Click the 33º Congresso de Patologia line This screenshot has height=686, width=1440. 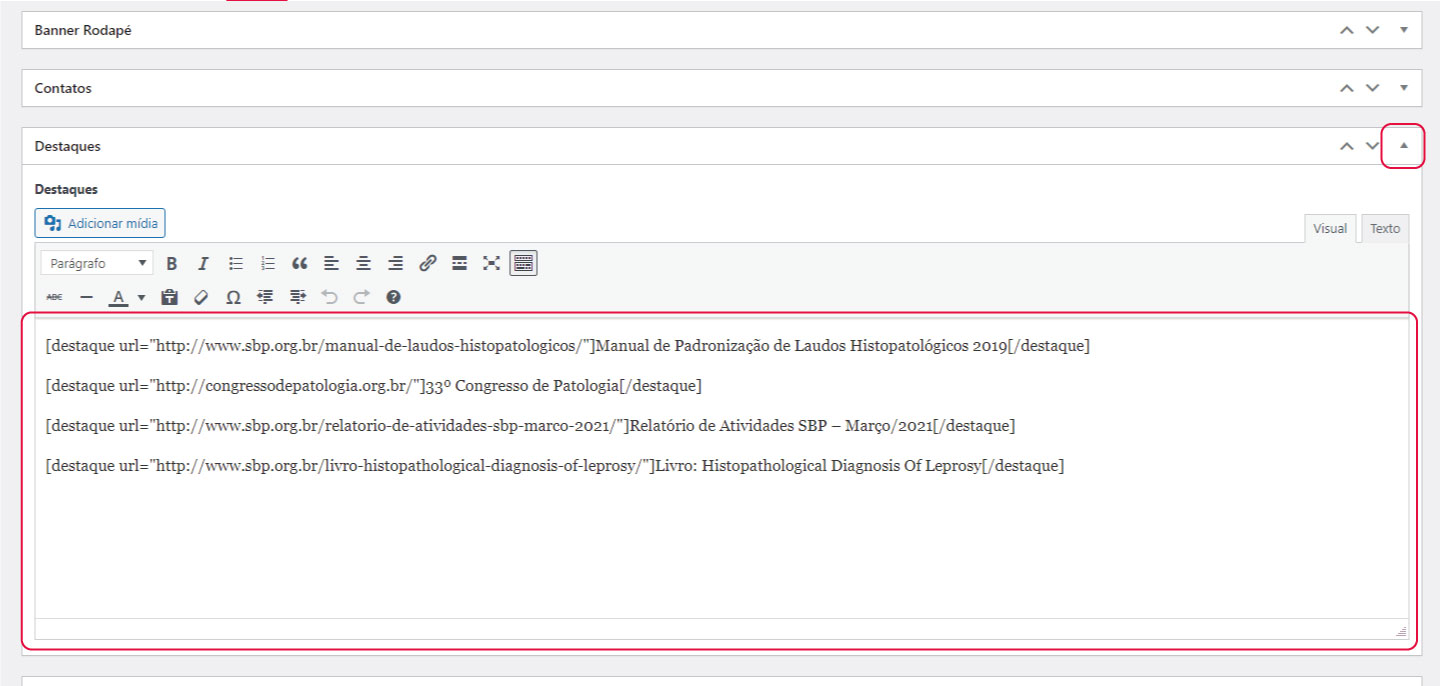(x=373, y=386)
